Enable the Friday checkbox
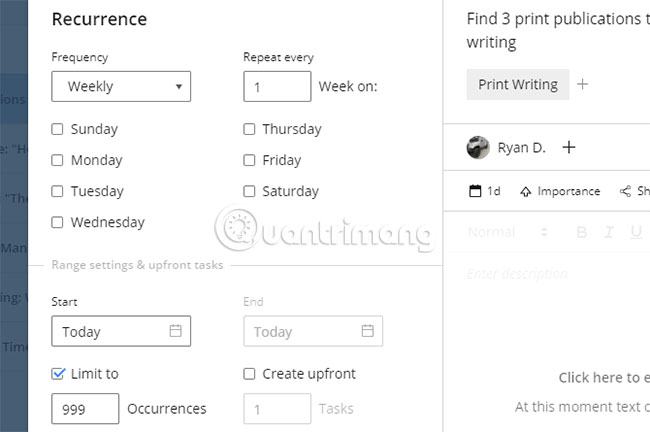Screen dimensions: 650x432 pyautogui.click(x=250, y=160)
